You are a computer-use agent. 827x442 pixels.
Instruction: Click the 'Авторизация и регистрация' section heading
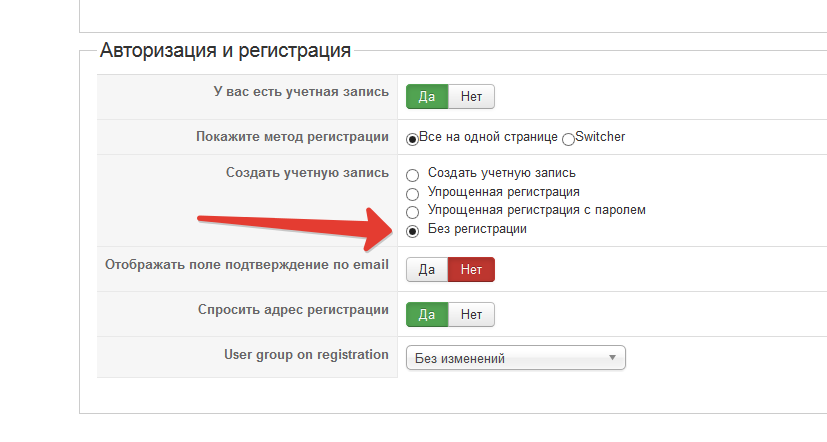(225, 50)
